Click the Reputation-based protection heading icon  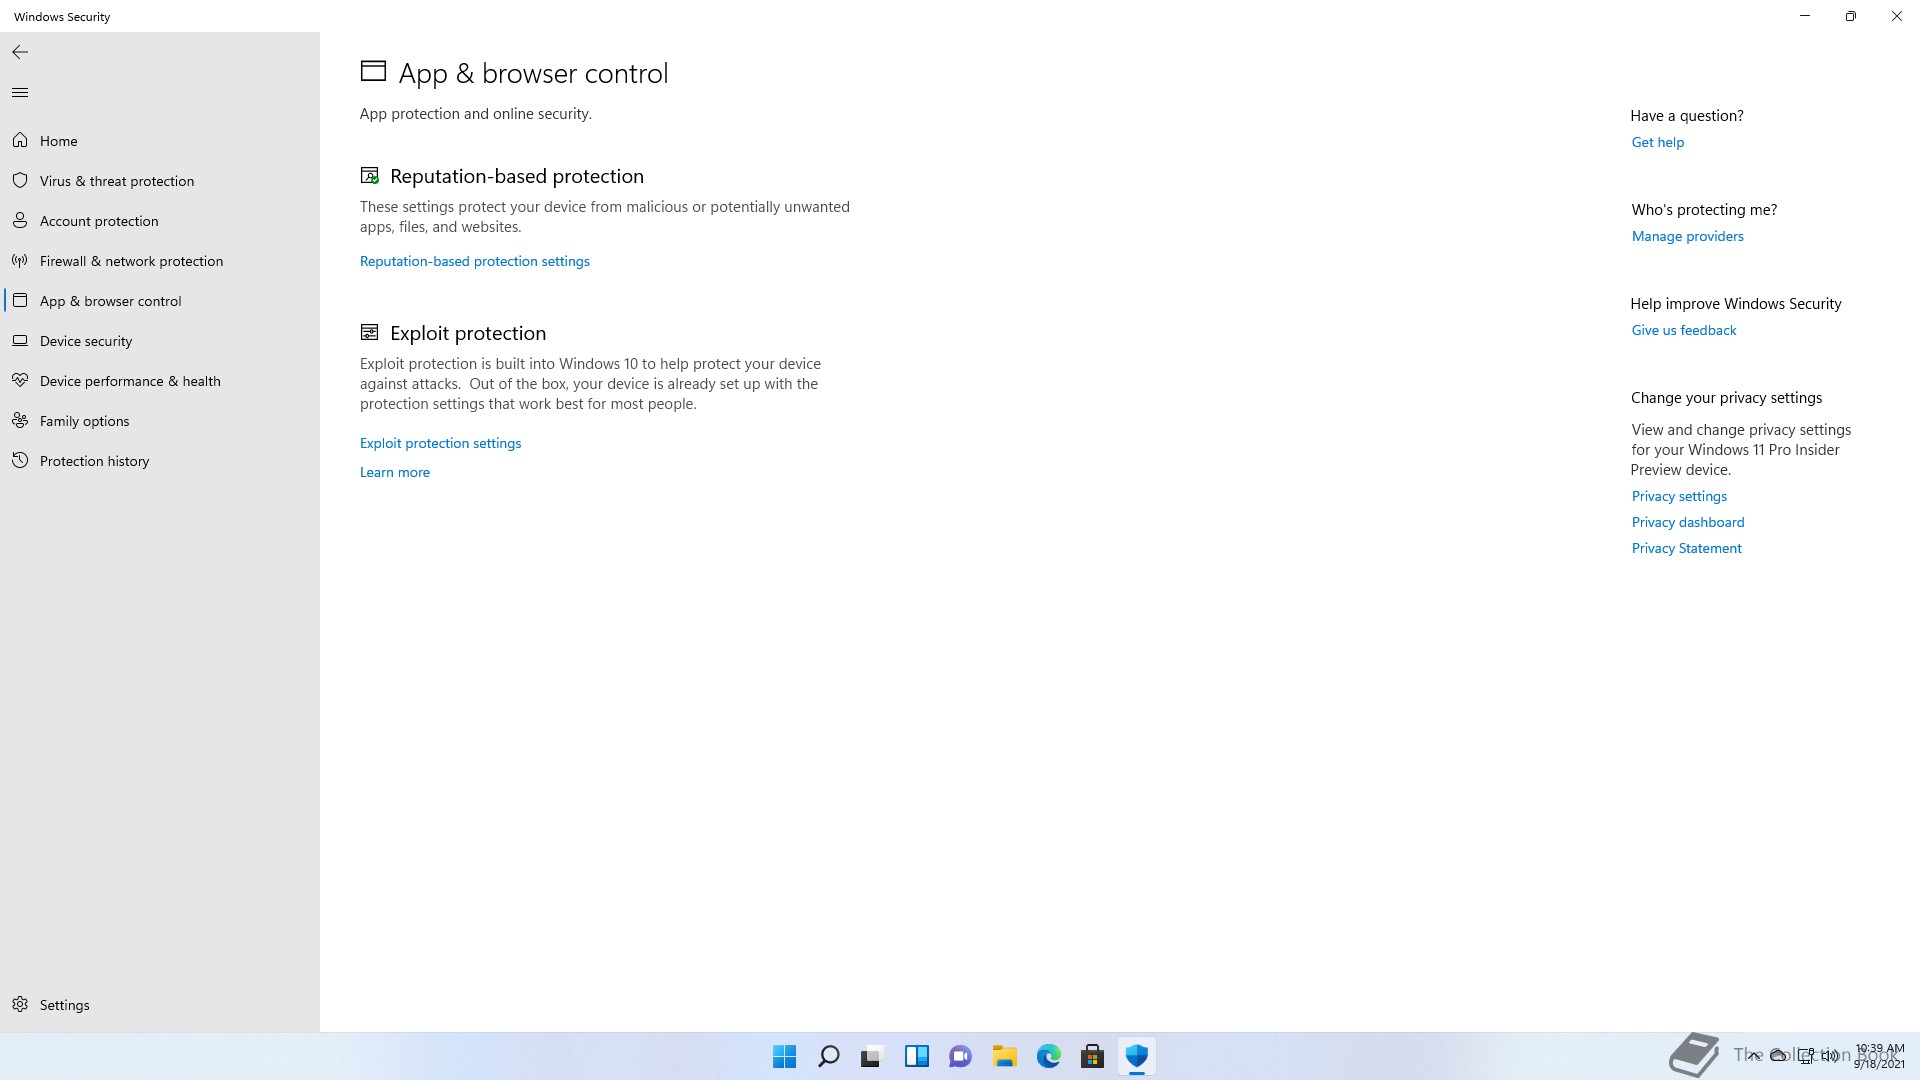click(370, 175)
